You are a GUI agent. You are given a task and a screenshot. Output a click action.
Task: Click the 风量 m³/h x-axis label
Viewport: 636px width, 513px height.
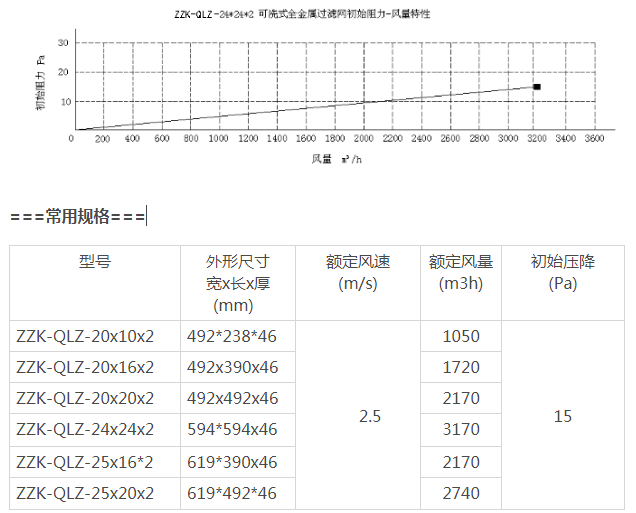[335, 158]
